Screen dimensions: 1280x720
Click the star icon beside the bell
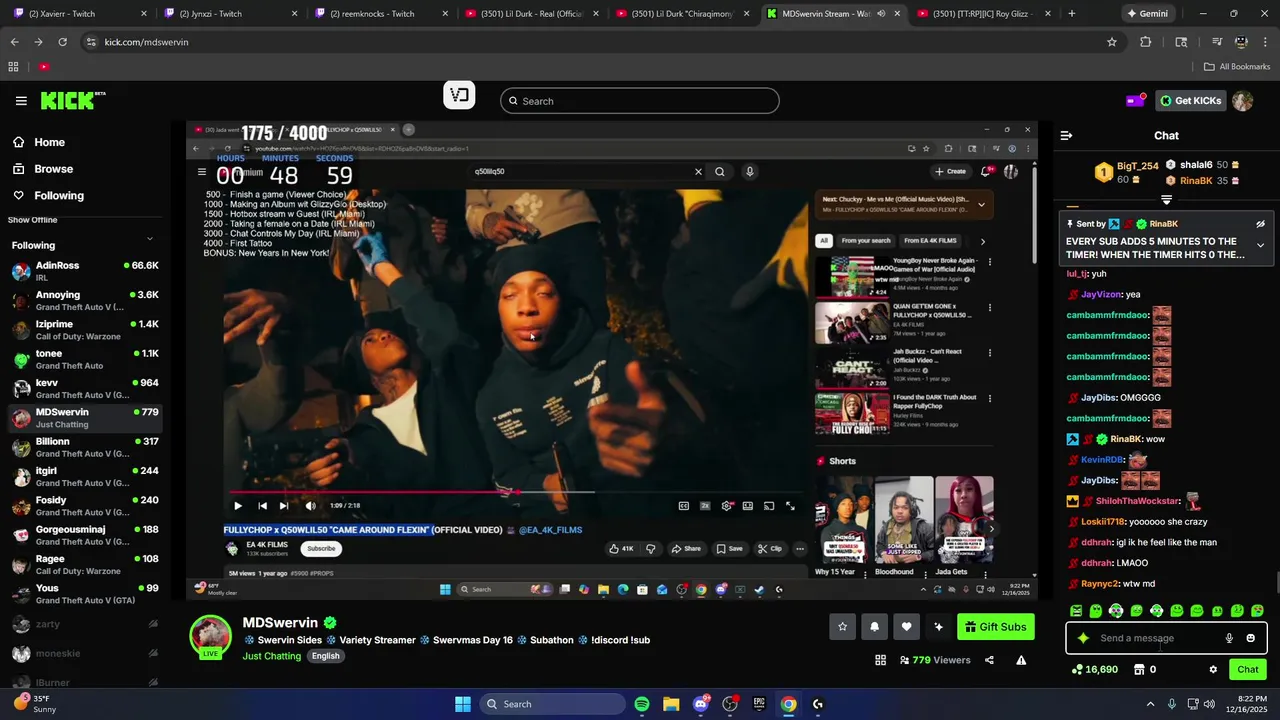(x=842, y=627)
